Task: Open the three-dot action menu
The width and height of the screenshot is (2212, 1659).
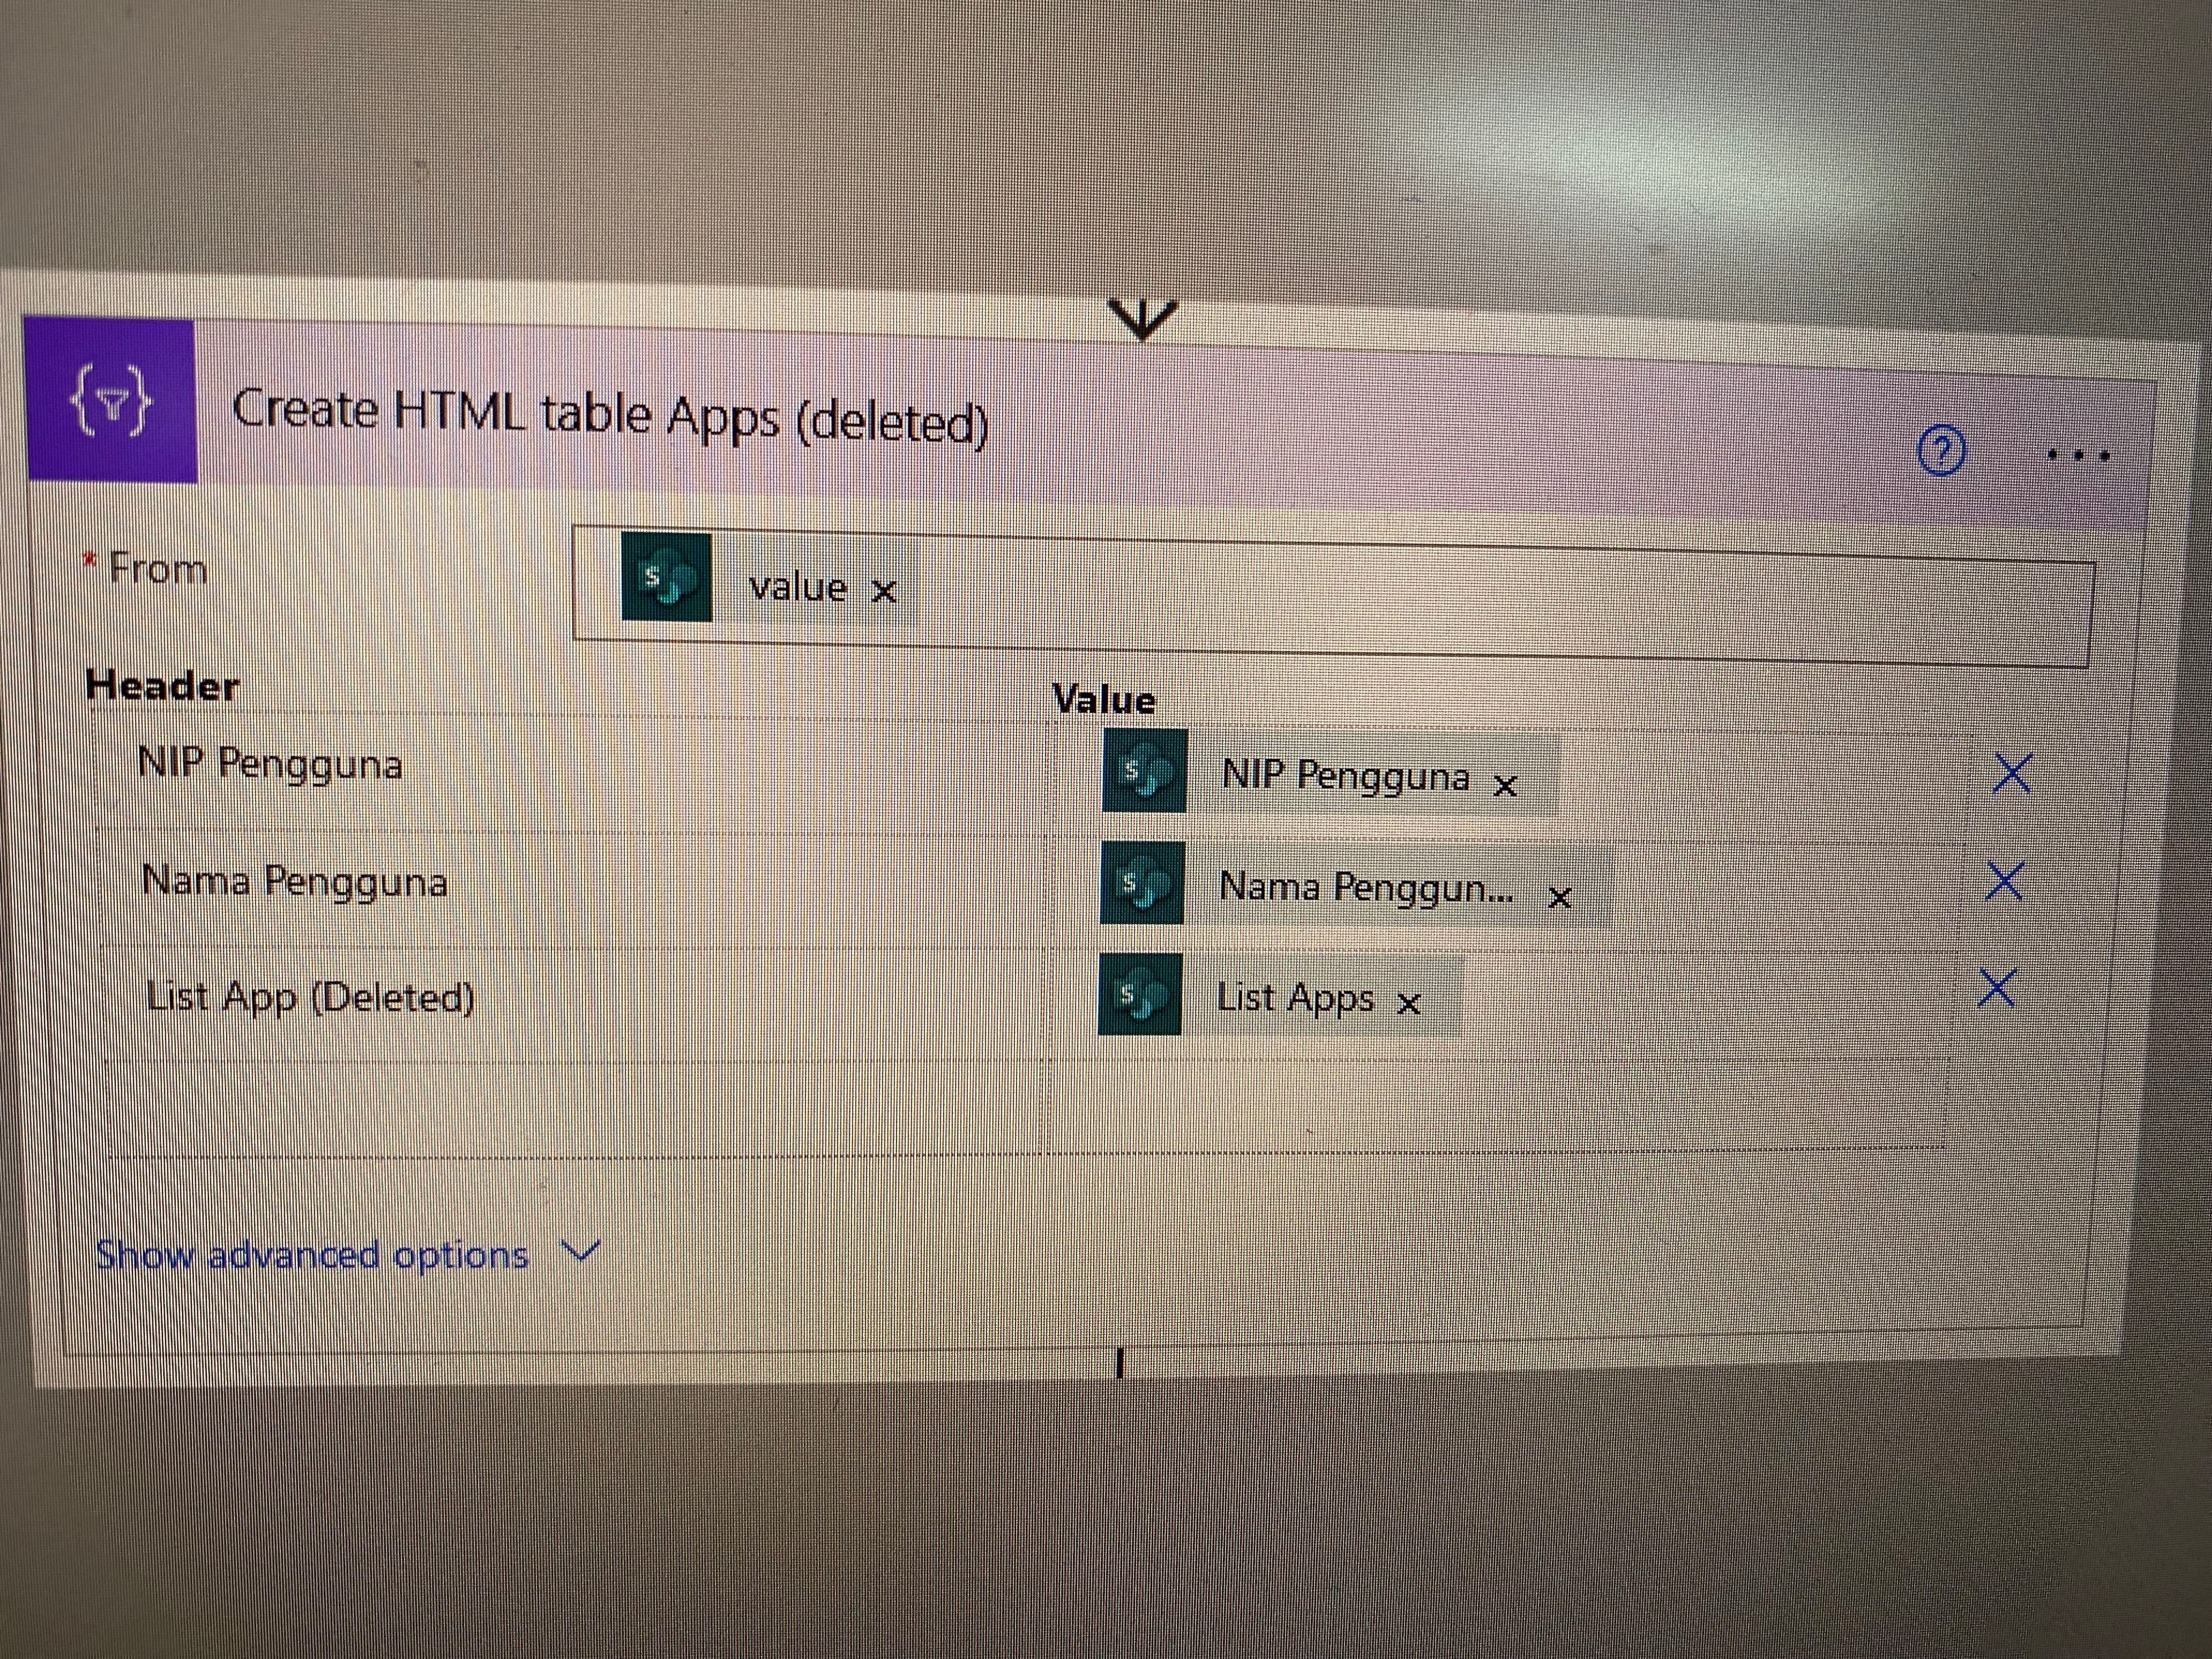Action: coord(2078,455)
